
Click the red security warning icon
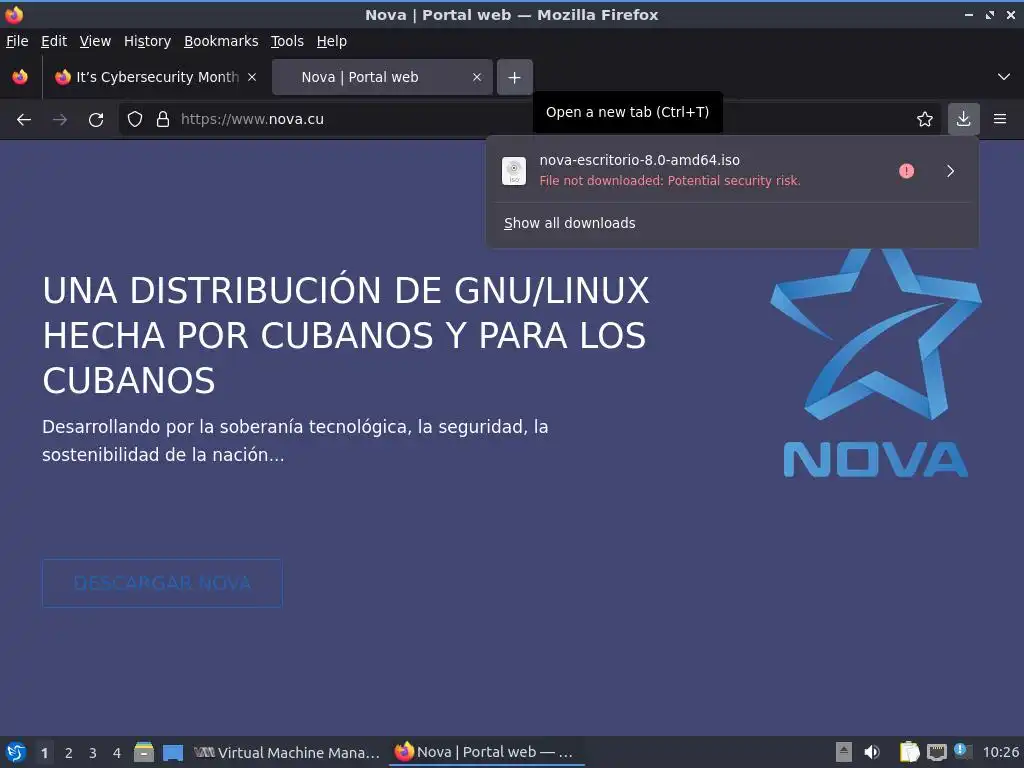[x=906, y=171]
